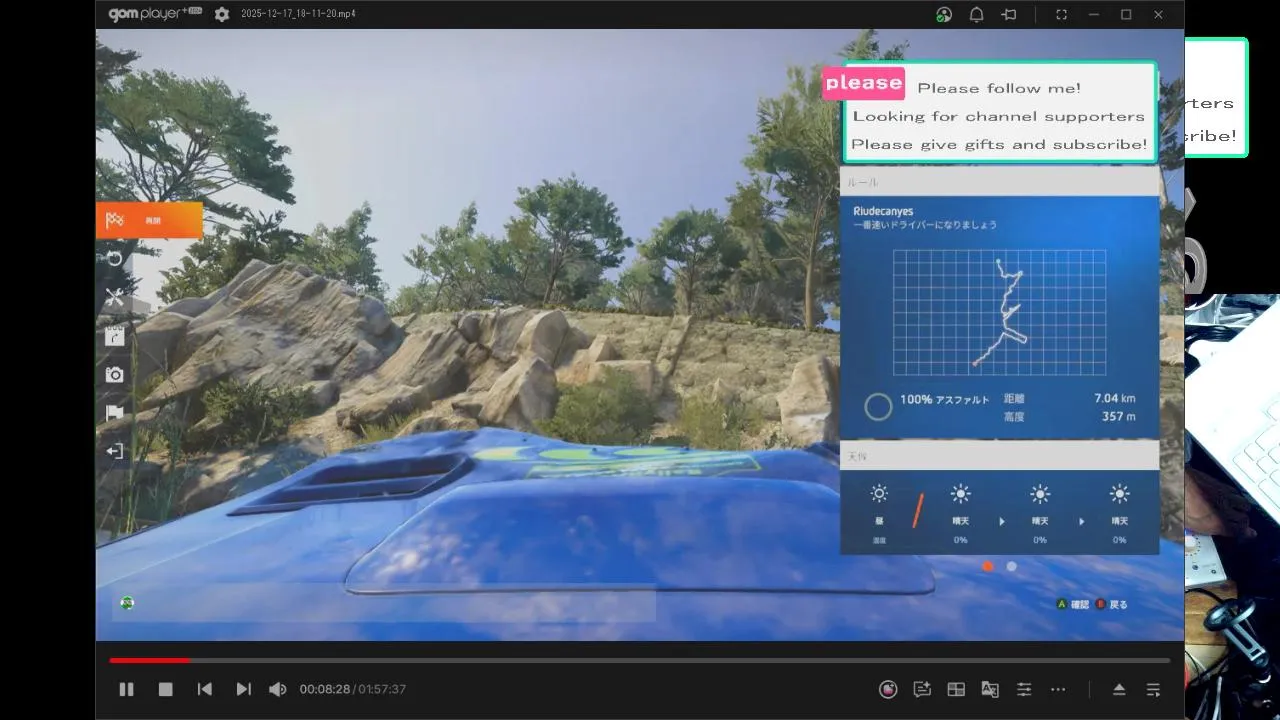The height and width of the screenshot is (720, 1280).
Task: Select the first orange page indicator dot
Action: pos(988,566)
